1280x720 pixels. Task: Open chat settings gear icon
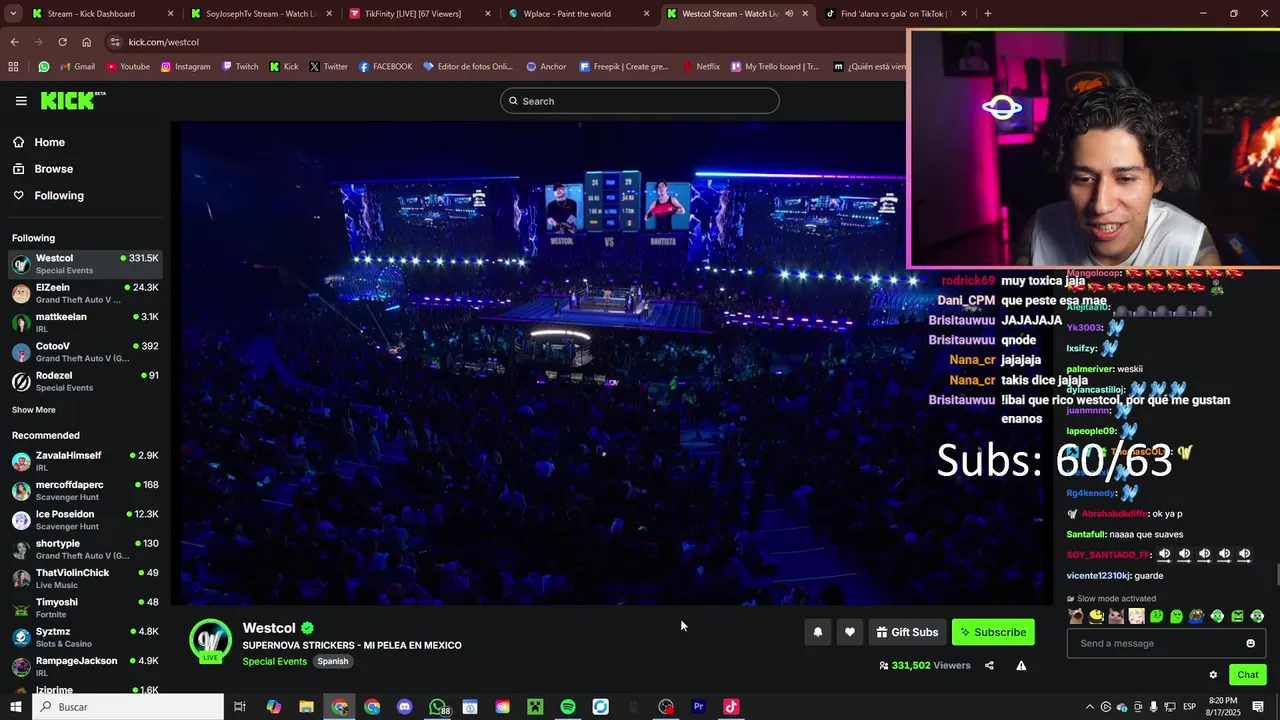point(1213,675)
